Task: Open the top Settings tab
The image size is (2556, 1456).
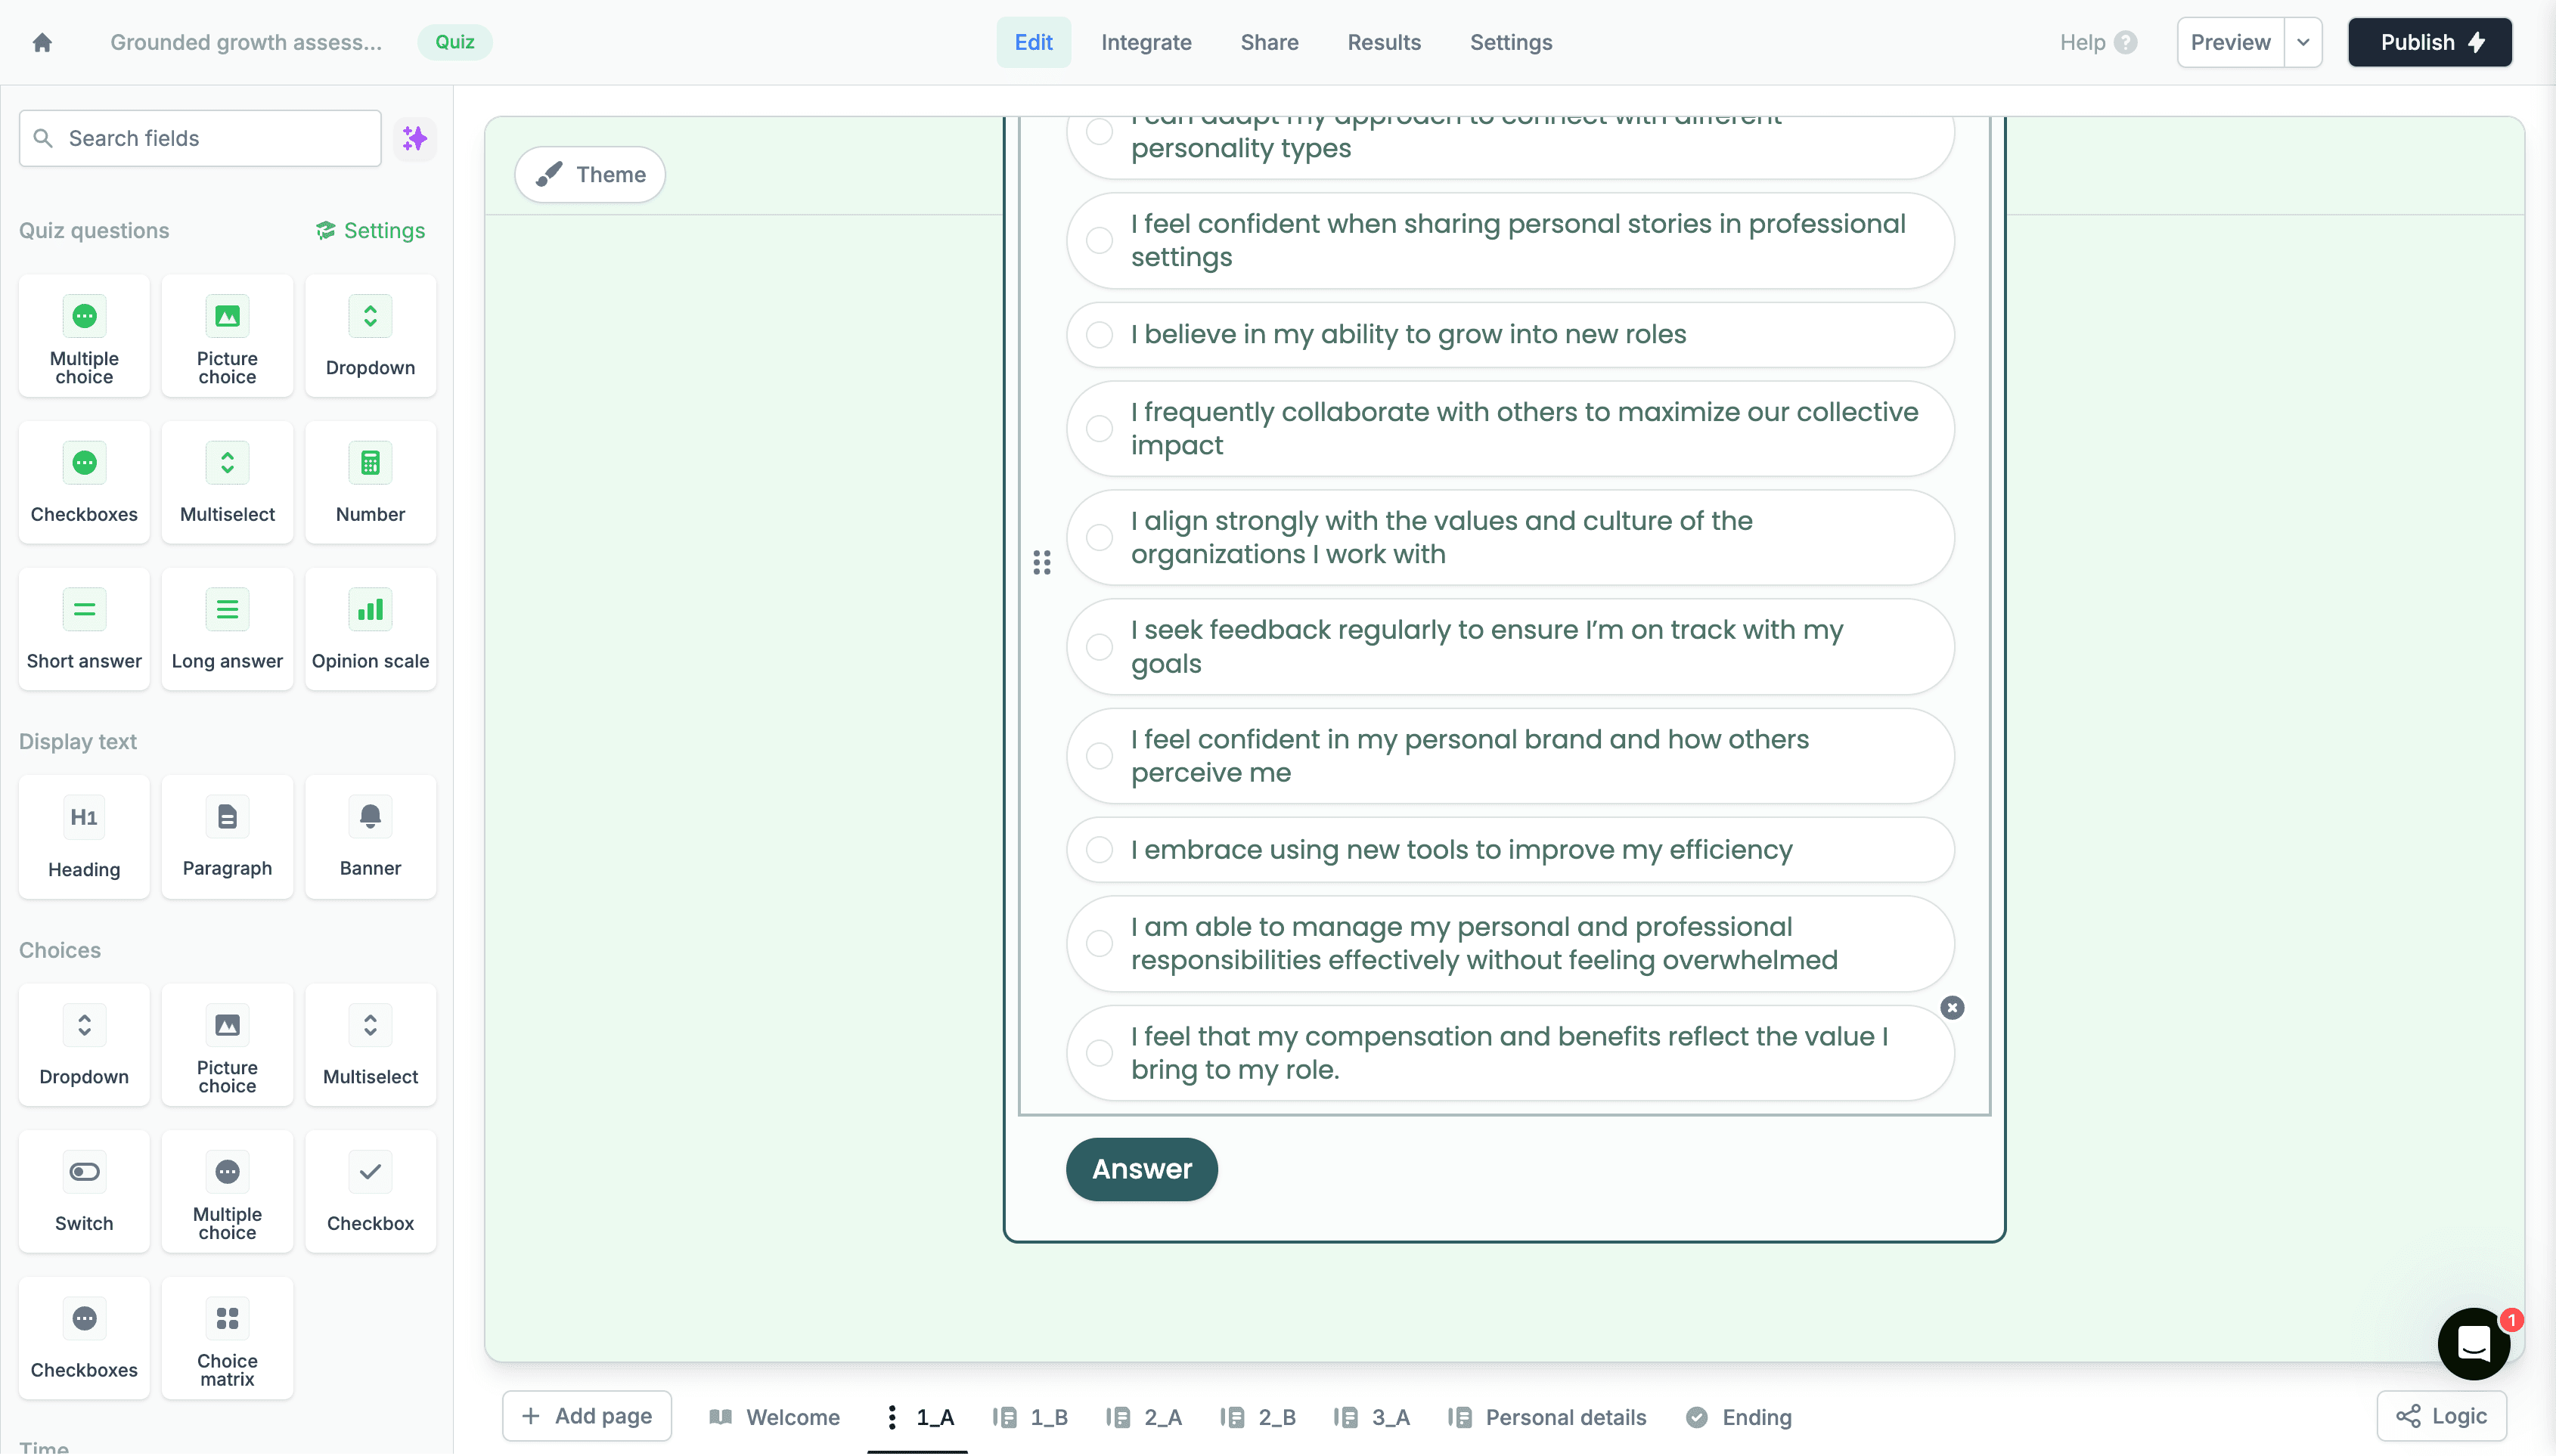Action: coord(1511,42)
